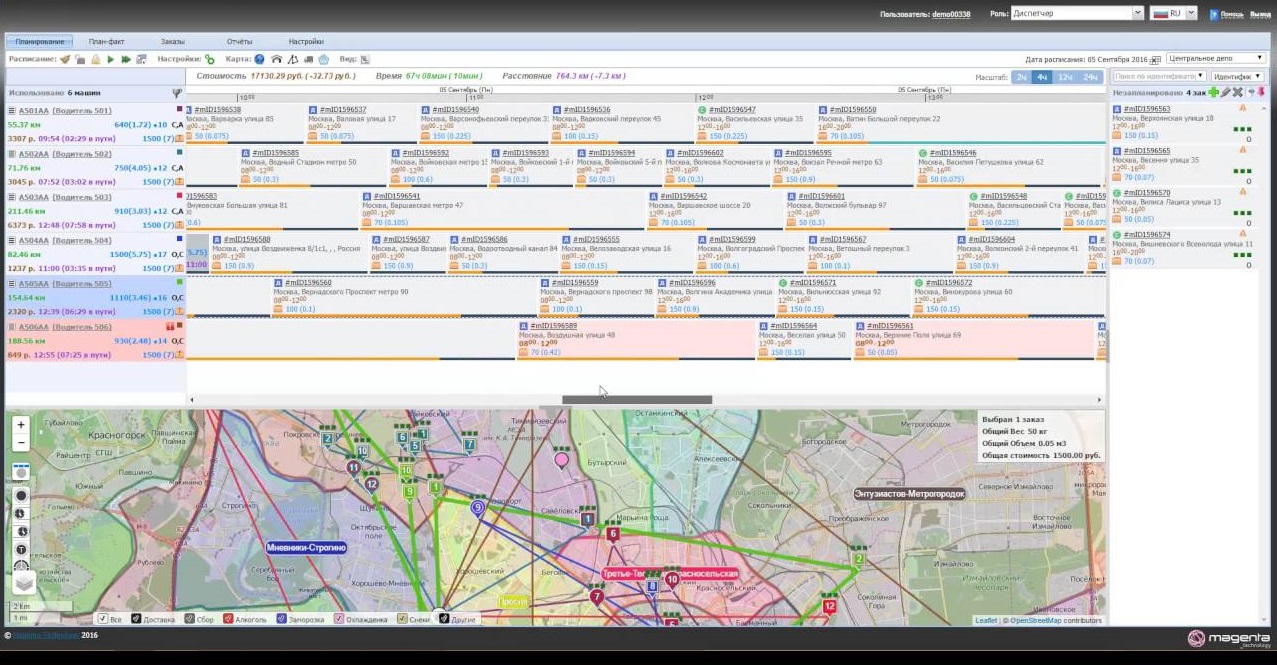Open the Отчёты tab
This screenshot has height=665, width=1277.
tap(239, 42)
